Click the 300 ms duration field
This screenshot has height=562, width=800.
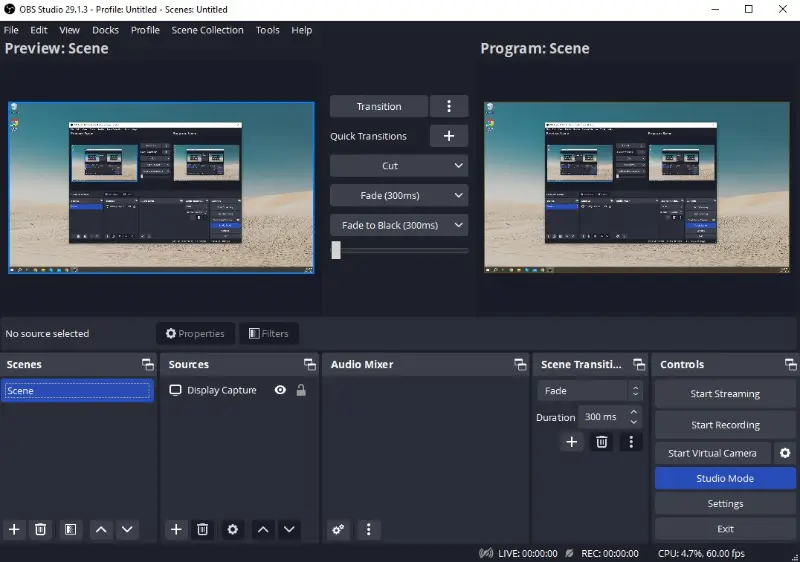click(601, 417)
